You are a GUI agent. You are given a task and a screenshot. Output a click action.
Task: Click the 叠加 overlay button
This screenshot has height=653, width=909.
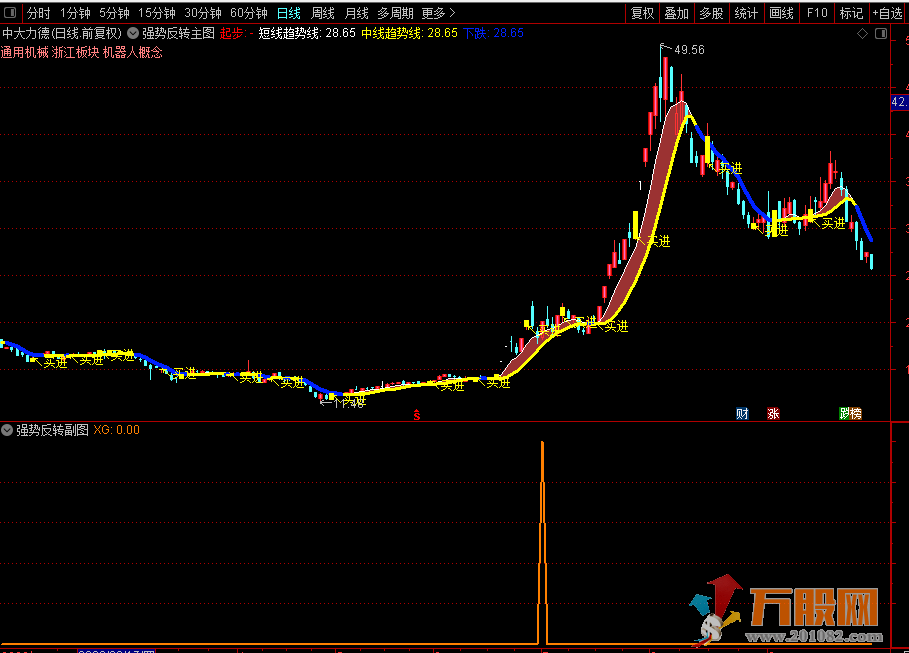[x=676, y=13]
